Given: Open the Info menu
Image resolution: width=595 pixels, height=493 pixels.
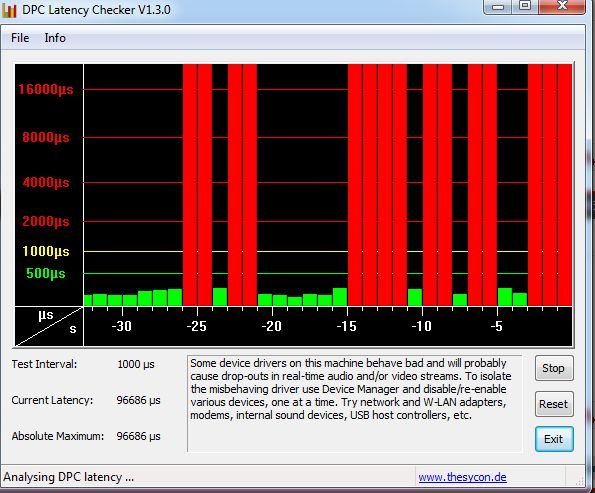Looking at the screenshot, I should [55, 38].
